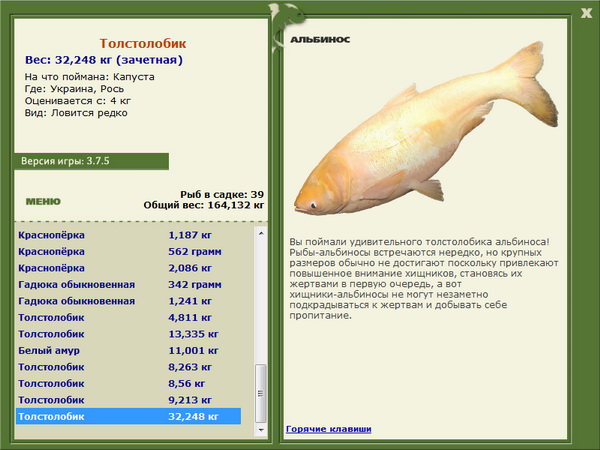Select highlighted Толстолобик 32,248 кг row
This screenshot has width=600, height=450.
tap(128, 416)
